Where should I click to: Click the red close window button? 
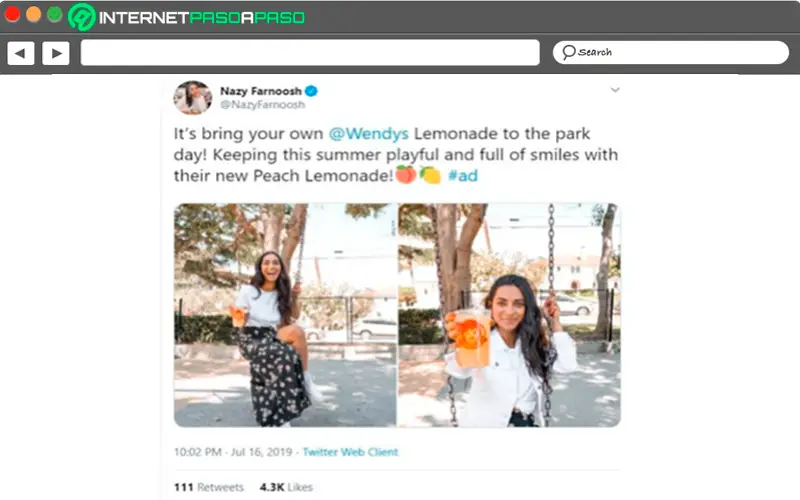[13, 15]
